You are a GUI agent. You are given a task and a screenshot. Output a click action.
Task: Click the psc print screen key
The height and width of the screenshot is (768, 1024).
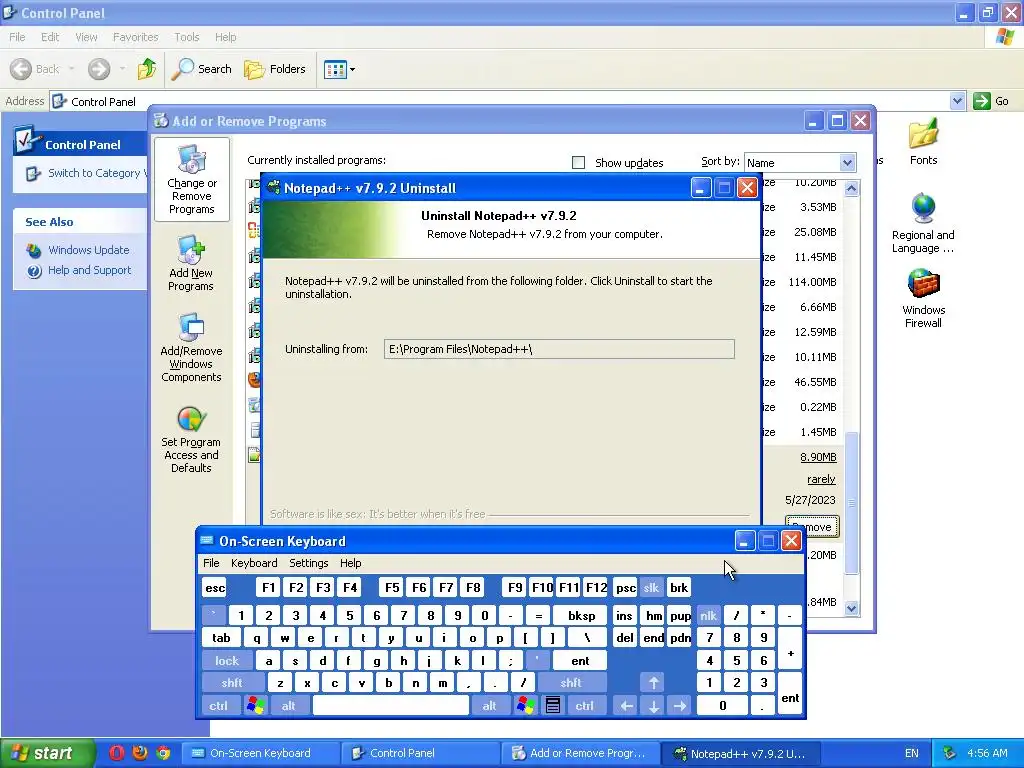coord(625,588)
